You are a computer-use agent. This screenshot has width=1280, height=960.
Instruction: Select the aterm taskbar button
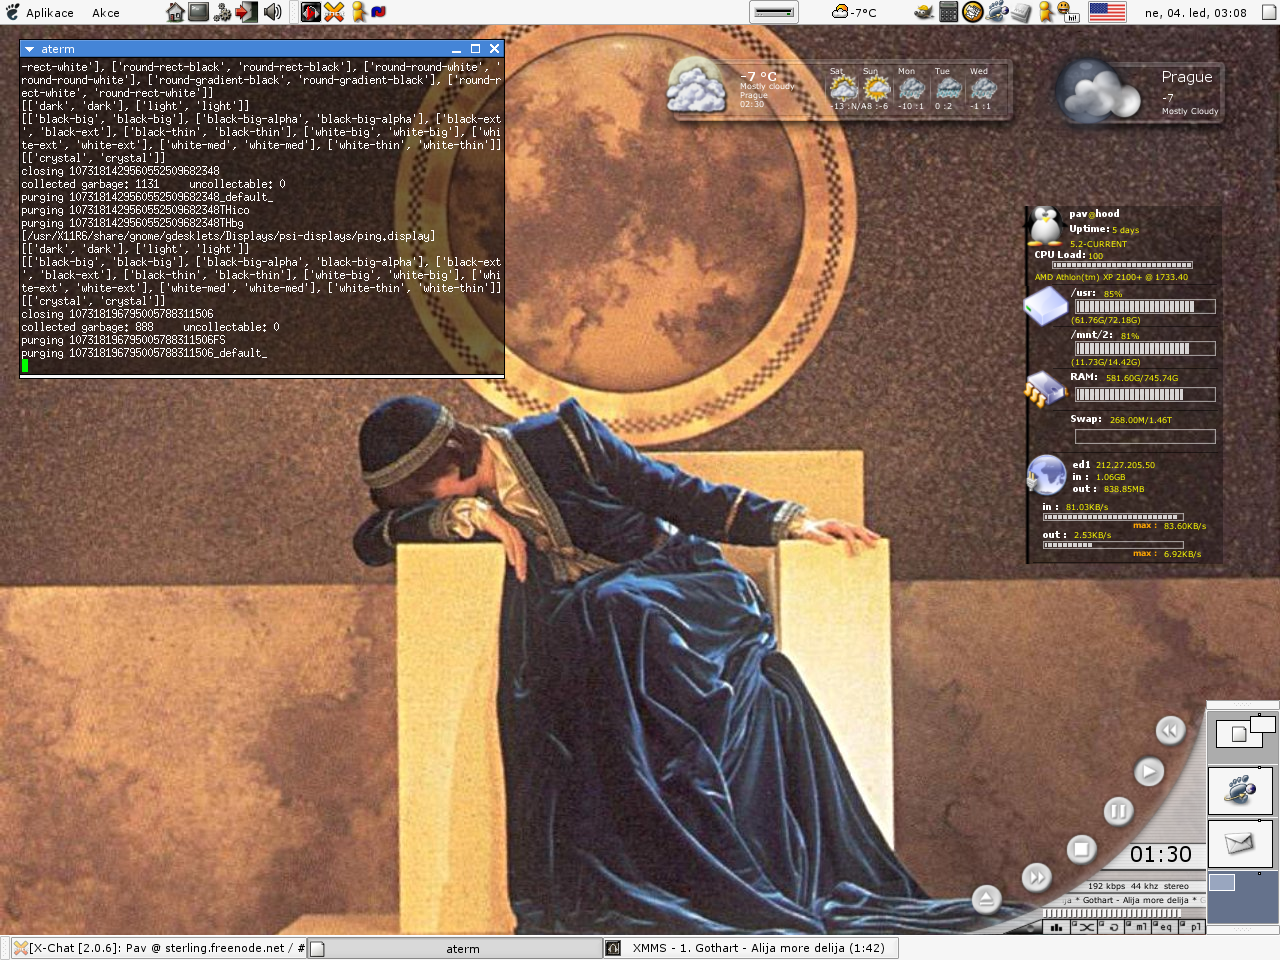(455, 948)
